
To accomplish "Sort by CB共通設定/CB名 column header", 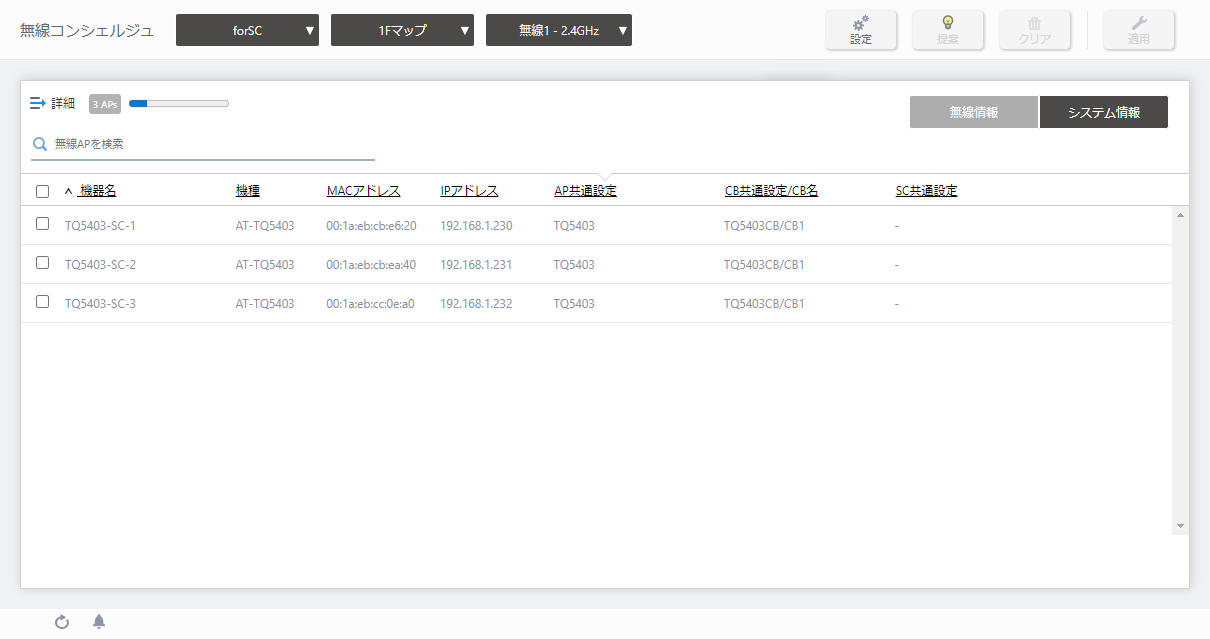I will click(x=771, y=191).
